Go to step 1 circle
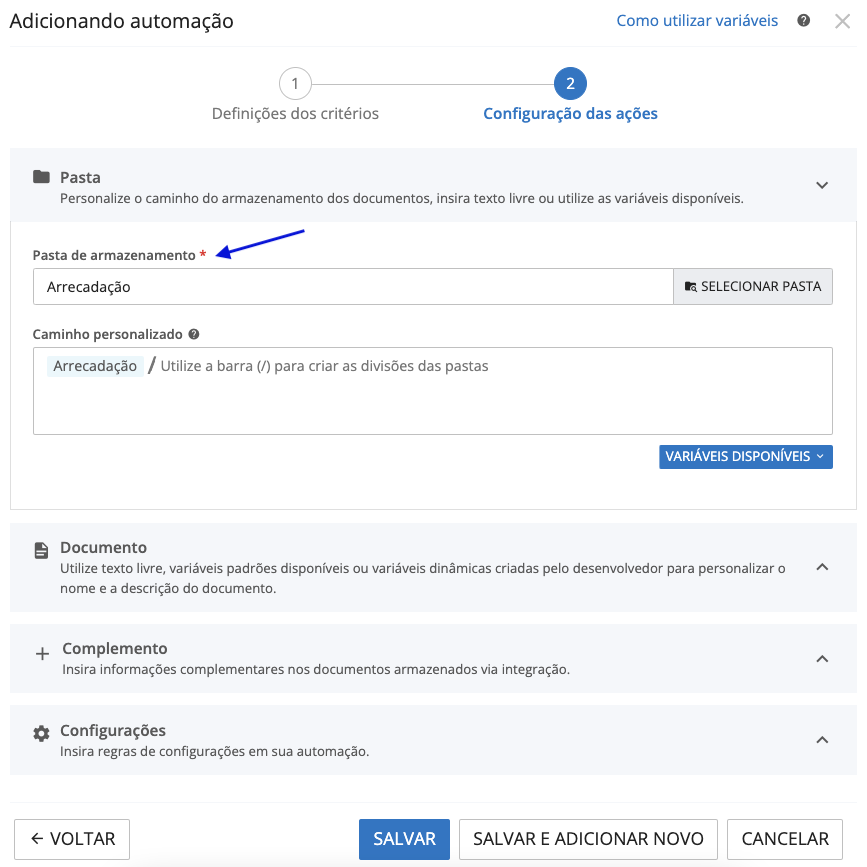This screenshot has width=867, height=867. coord(295,84)
